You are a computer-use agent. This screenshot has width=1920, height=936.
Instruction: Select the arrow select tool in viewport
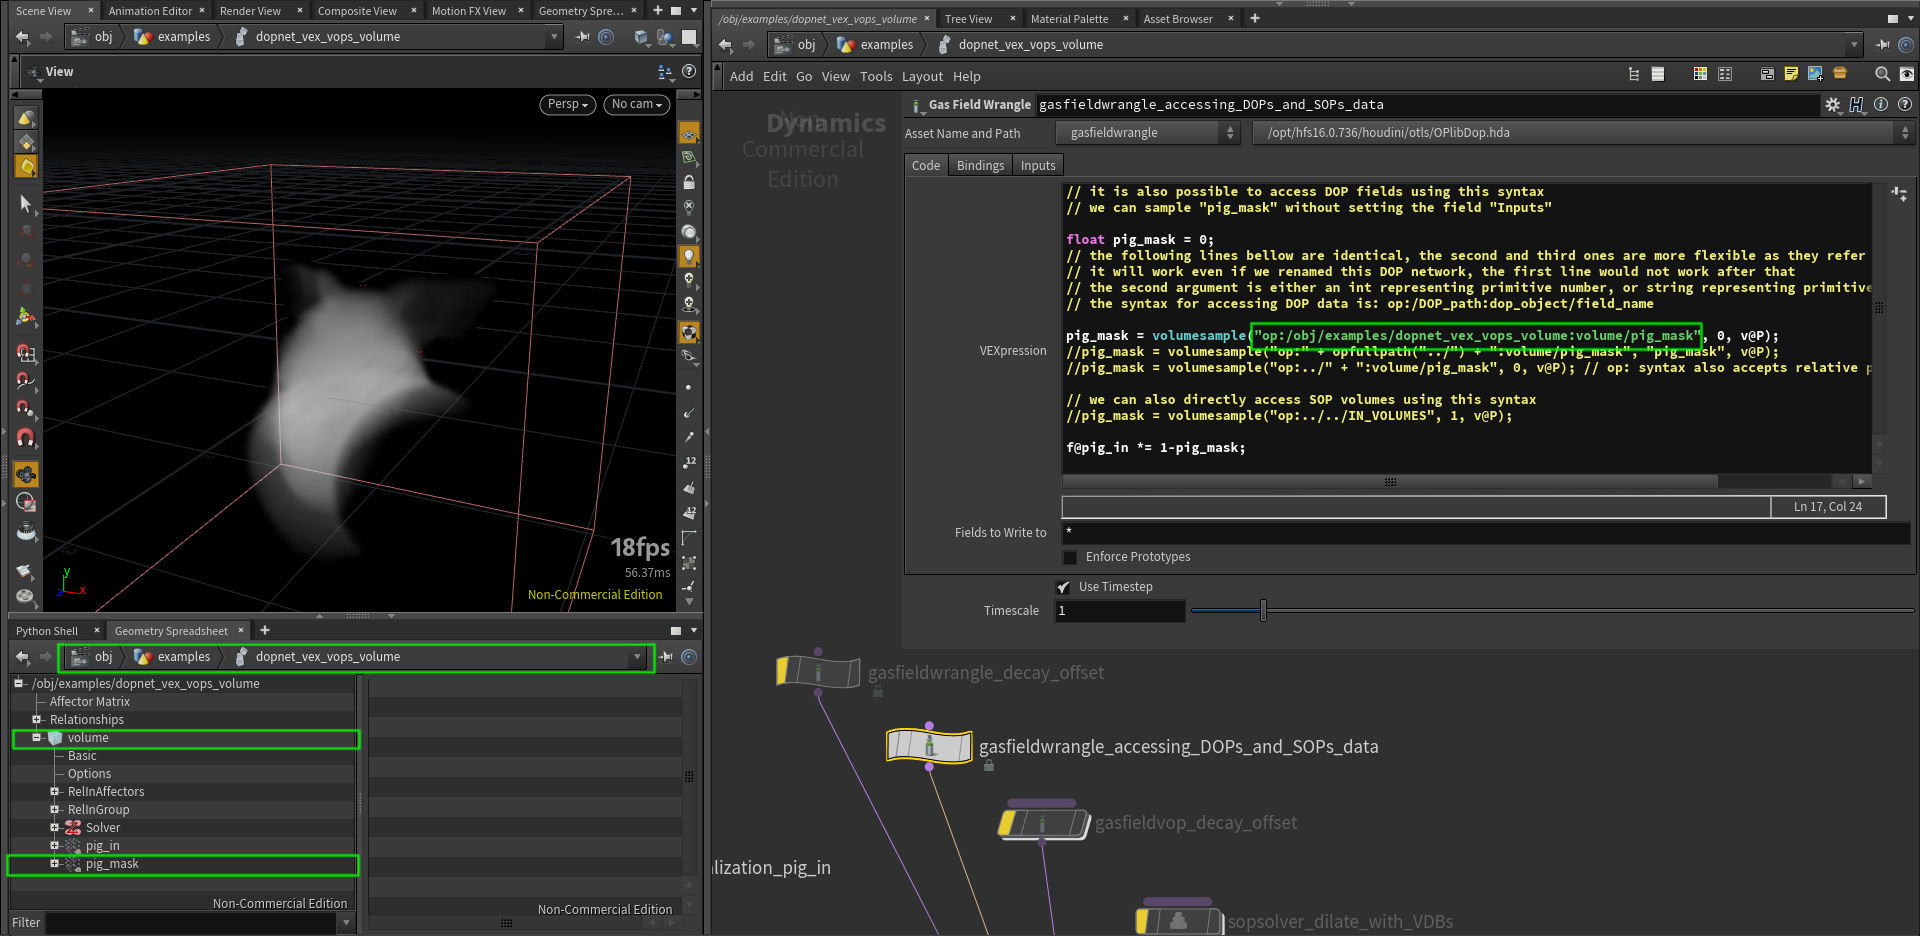coord(26,204)
